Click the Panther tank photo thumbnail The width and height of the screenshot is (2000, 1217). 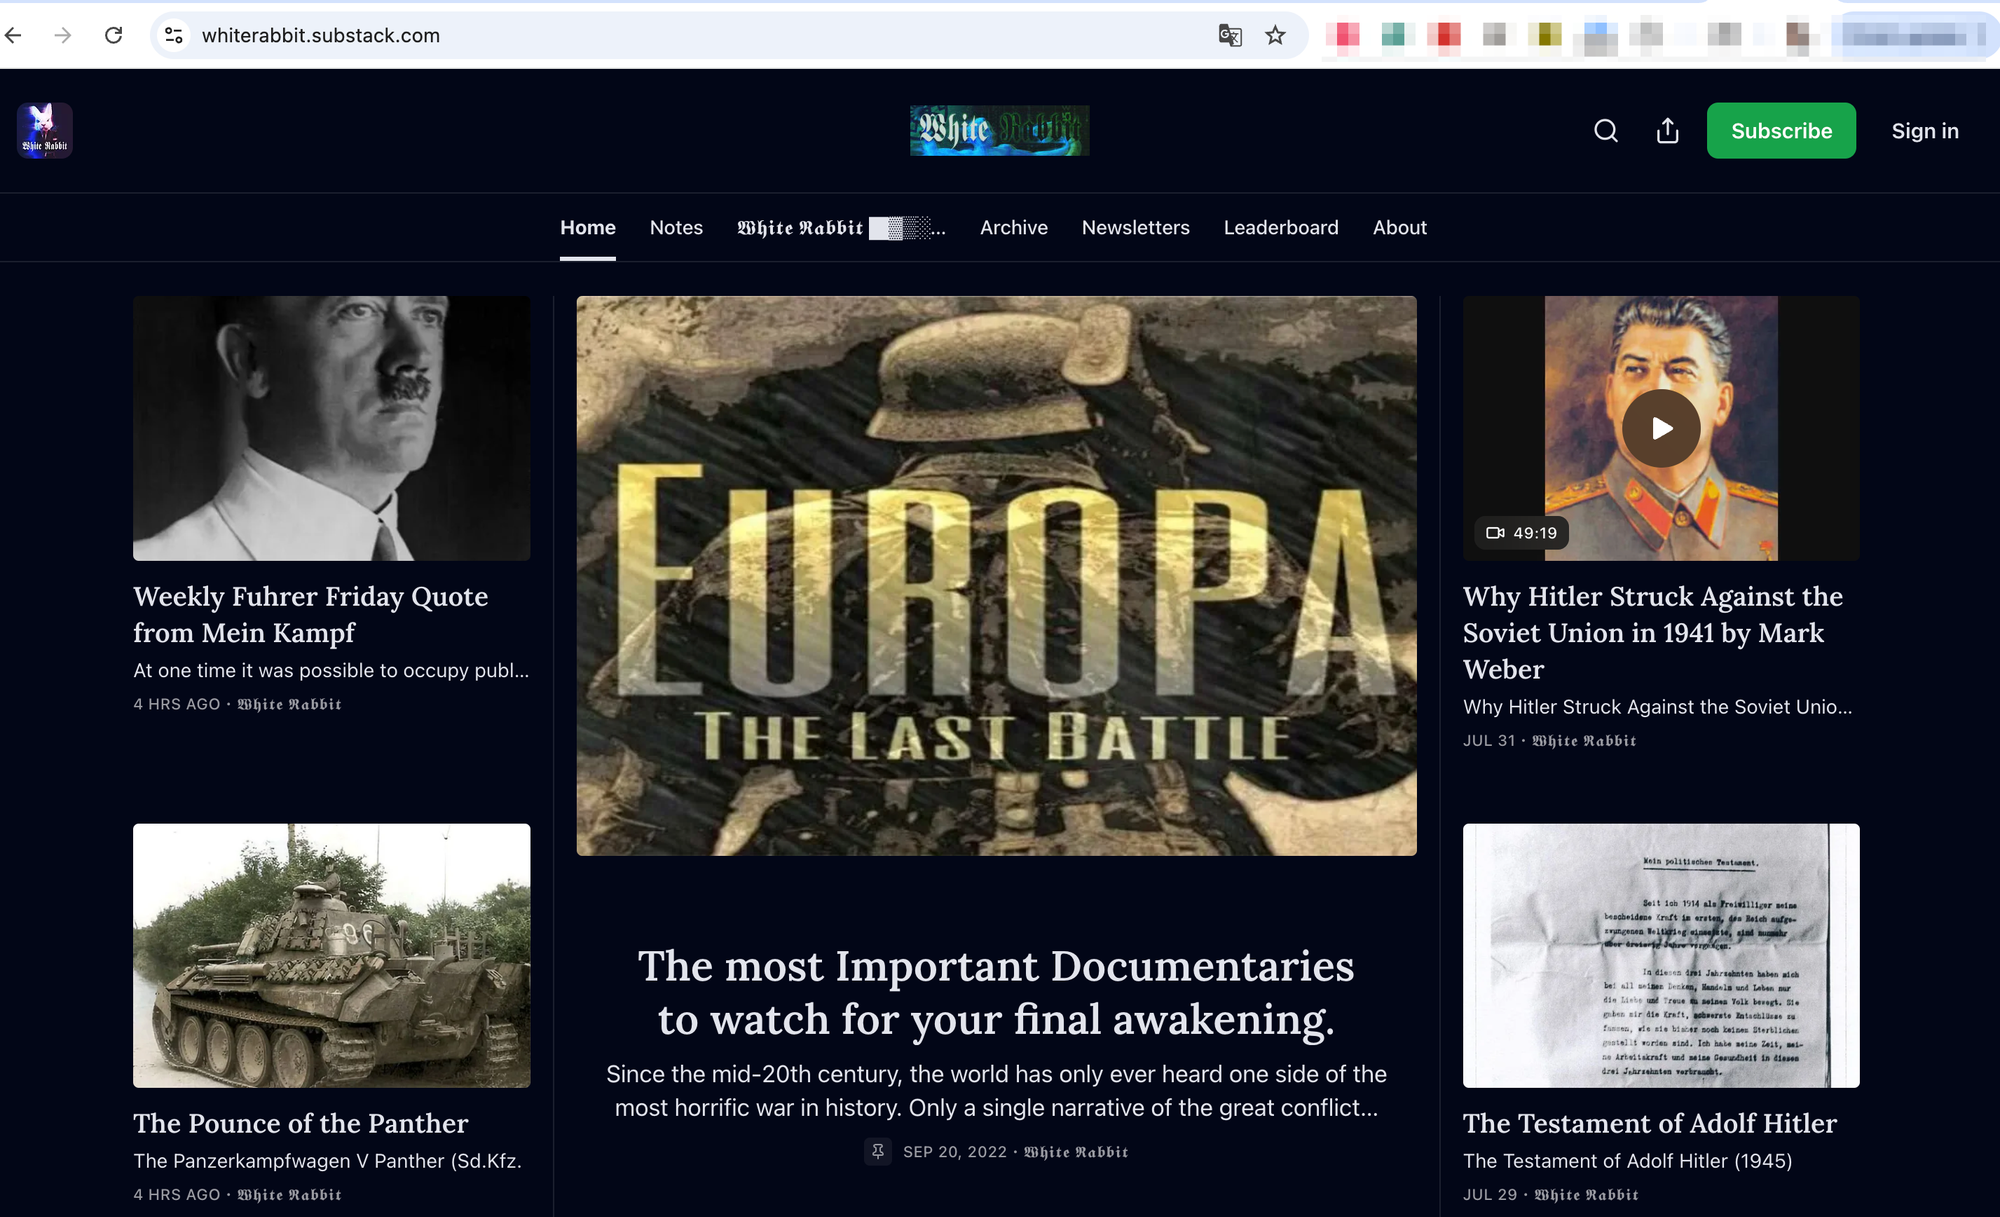pos(332,955)
